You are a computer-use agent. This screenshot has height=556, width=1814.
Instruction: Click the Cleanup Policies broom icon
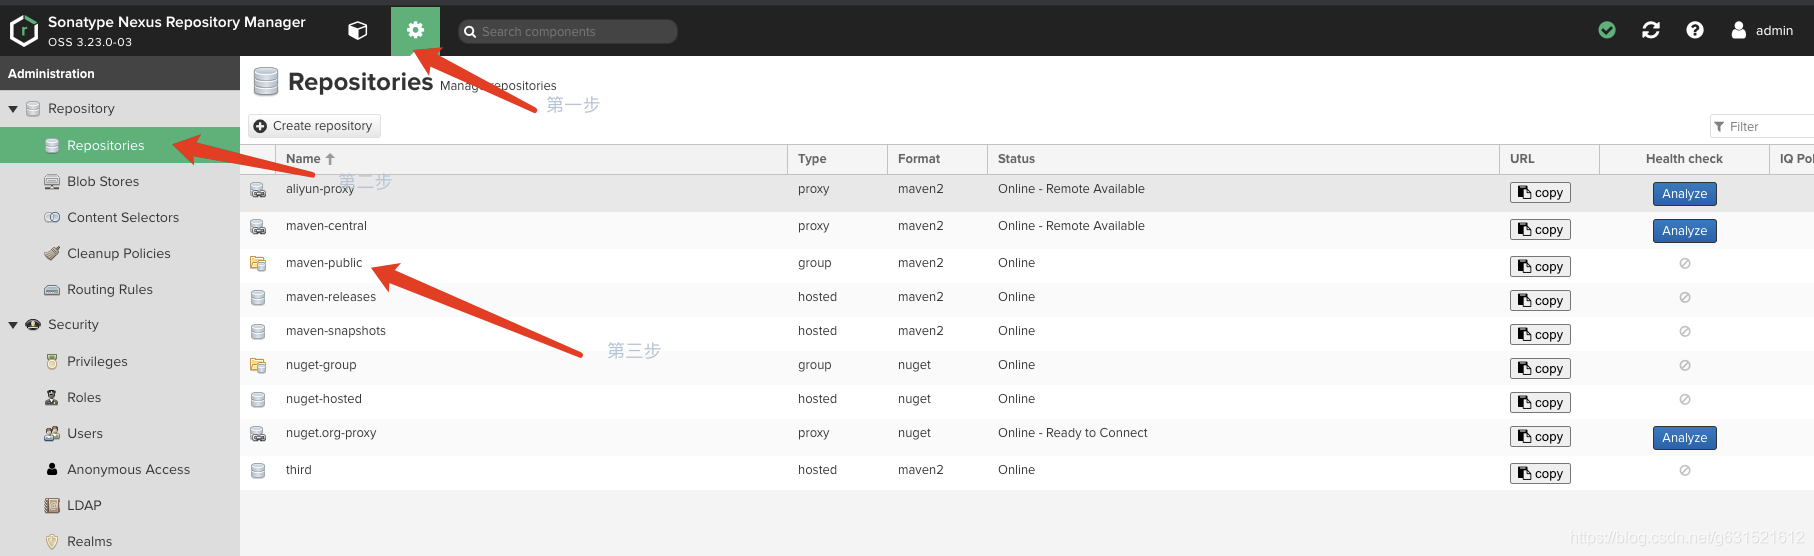pos(52,253)
